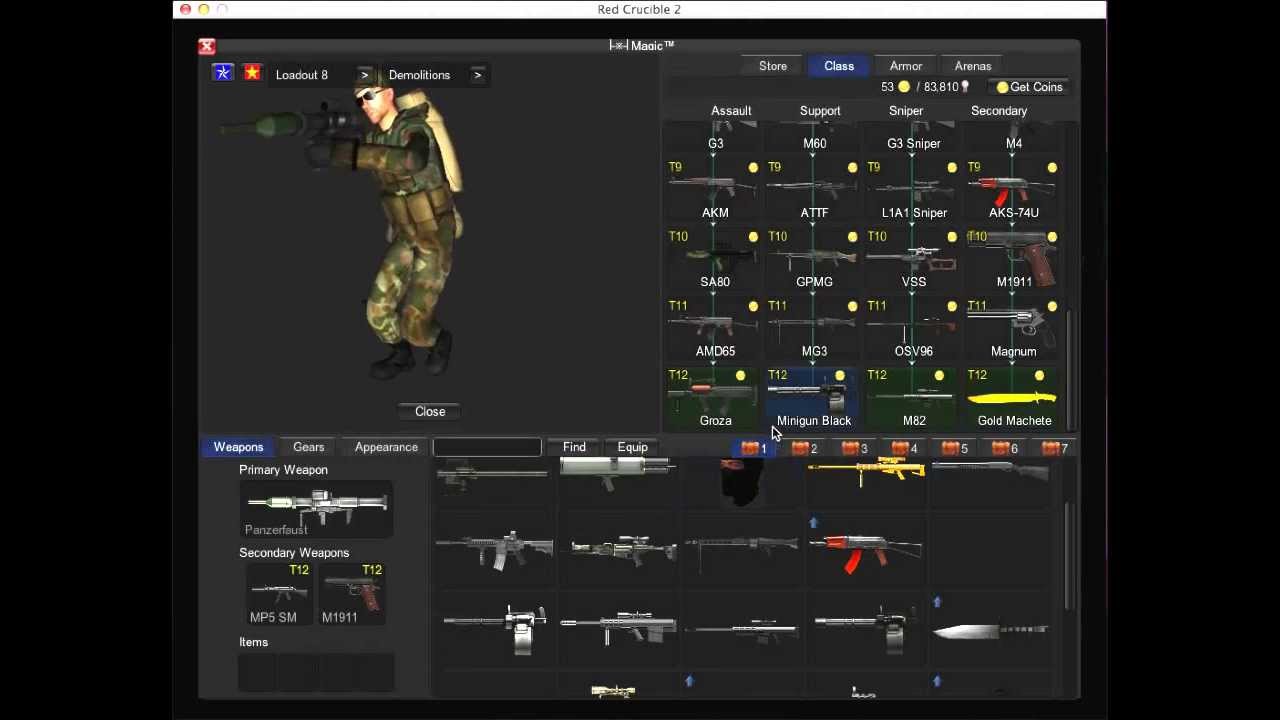Pick the combat knife in the inventory
Viewport: 1280px width, 720px height.
990,630
